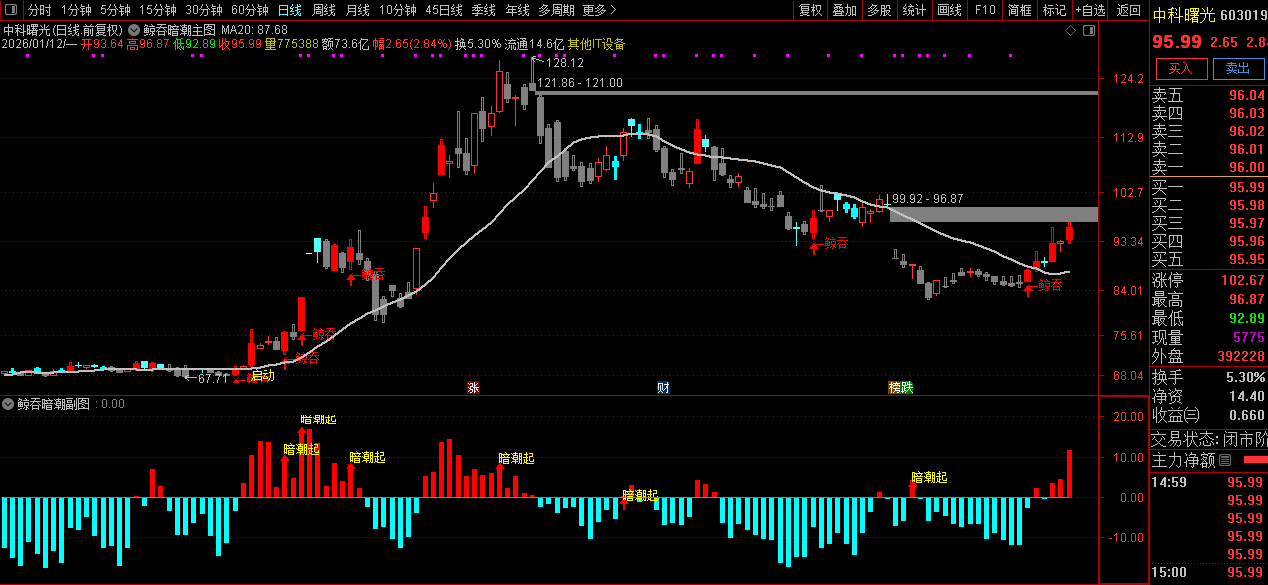Click the 复权 adjustment button
The image size is (1268, 585).
(x=811, y=10)
